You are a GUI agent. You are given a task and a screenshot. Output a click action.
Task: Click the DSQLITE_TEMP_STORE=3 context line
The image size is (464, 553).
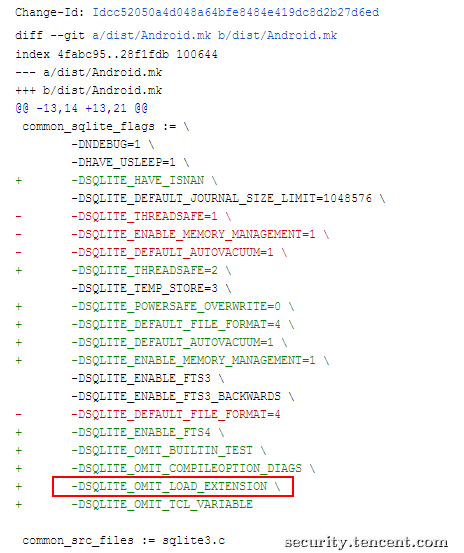point(151,288)
